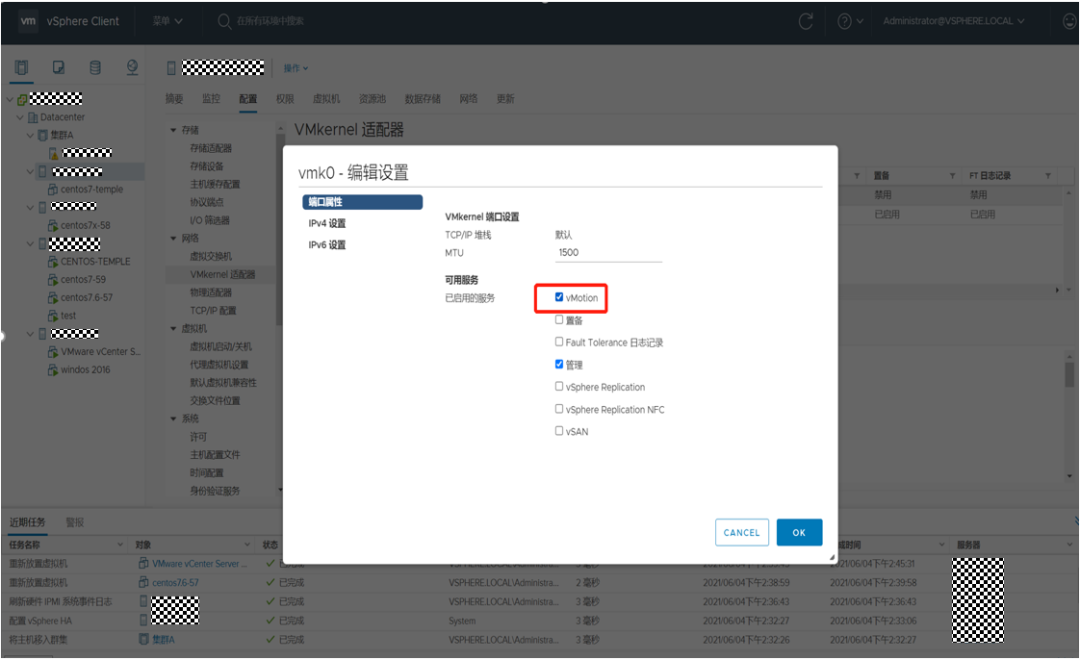This screenshot has height=660, width=1080.
Task: Open Hosts and Clusters view icon
Action: [21, 67]
